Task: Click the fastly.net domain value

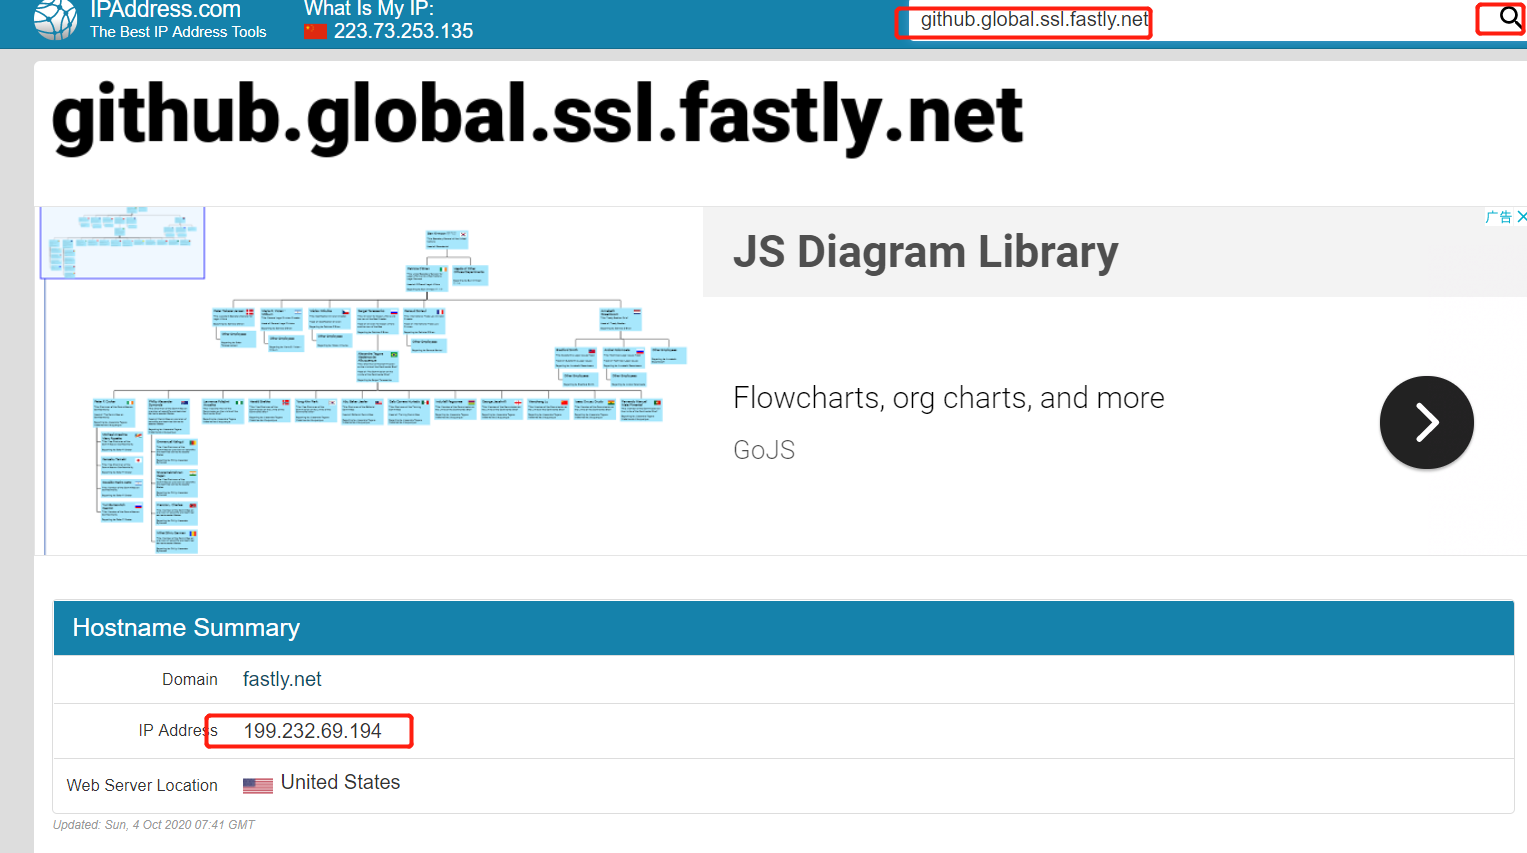Action: [282, 679]
